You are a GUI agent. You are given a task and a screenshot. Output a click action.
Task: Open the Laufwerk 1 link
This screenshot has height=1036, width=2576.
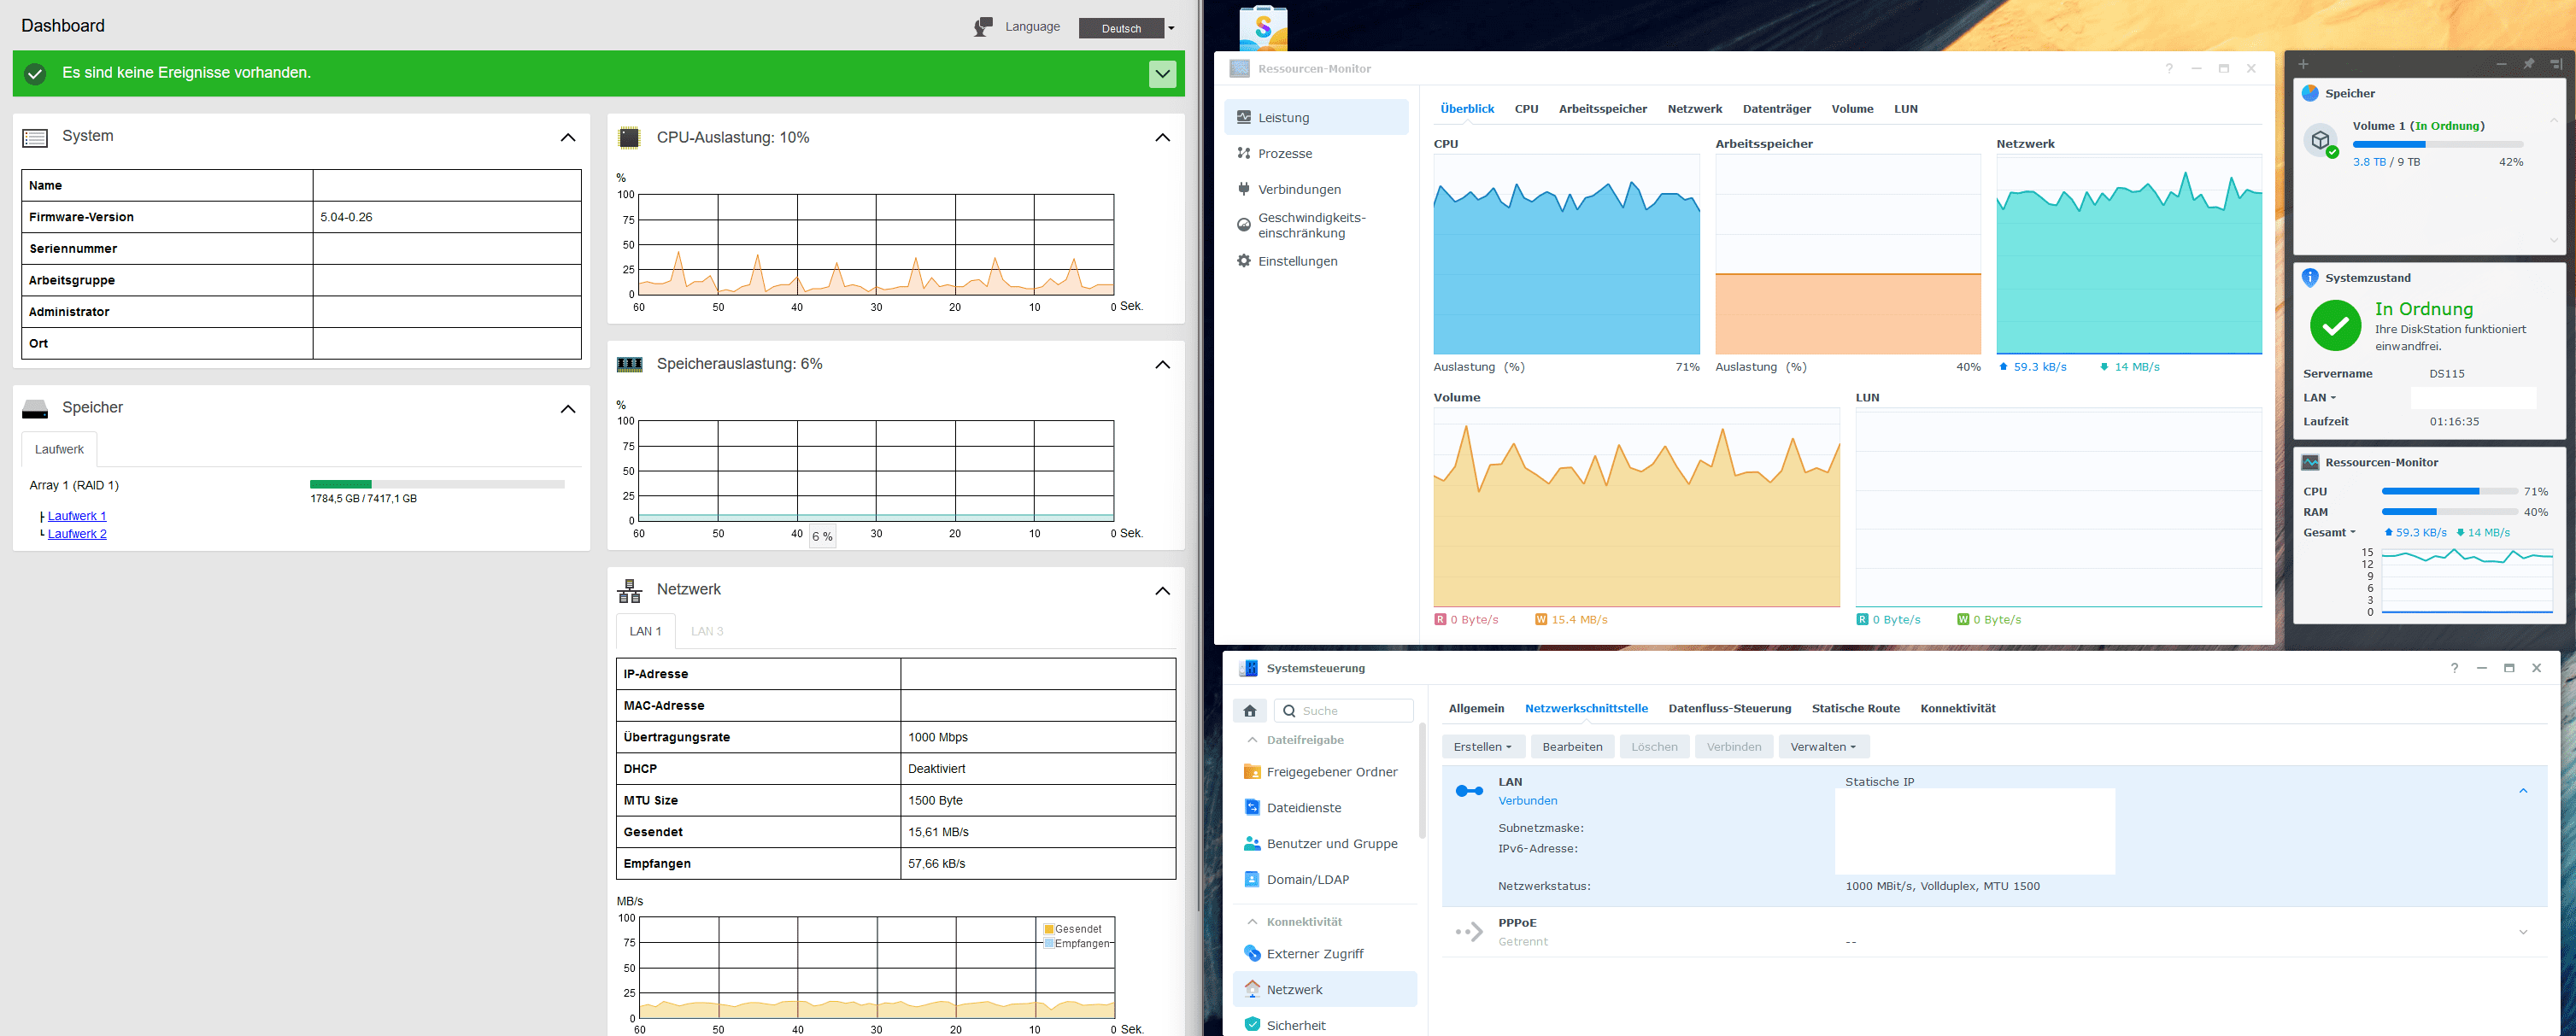pyautogui.click(x=77, y=516)
